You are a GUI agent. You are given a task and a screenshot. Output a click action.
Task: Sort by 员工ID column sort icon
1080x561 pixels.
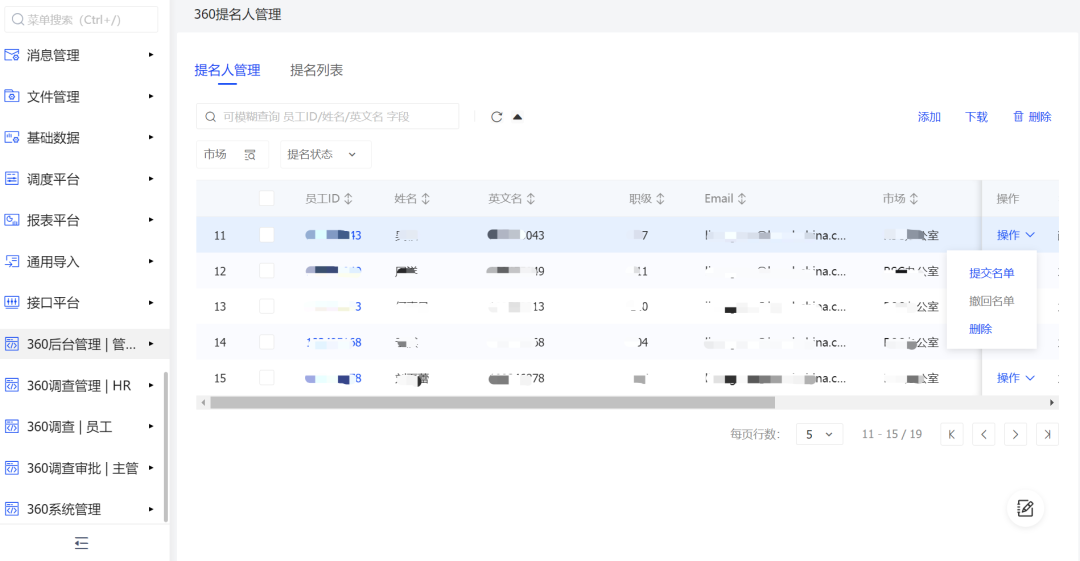click(348, 199)
